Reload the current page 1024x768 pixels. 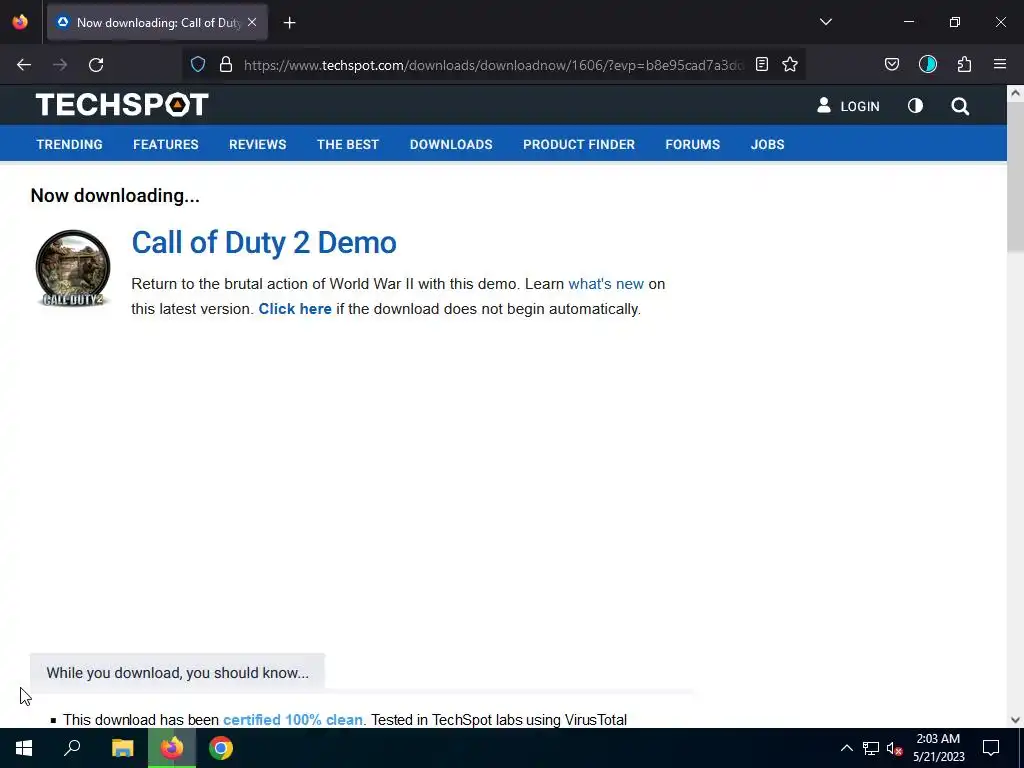coord(96,65)
